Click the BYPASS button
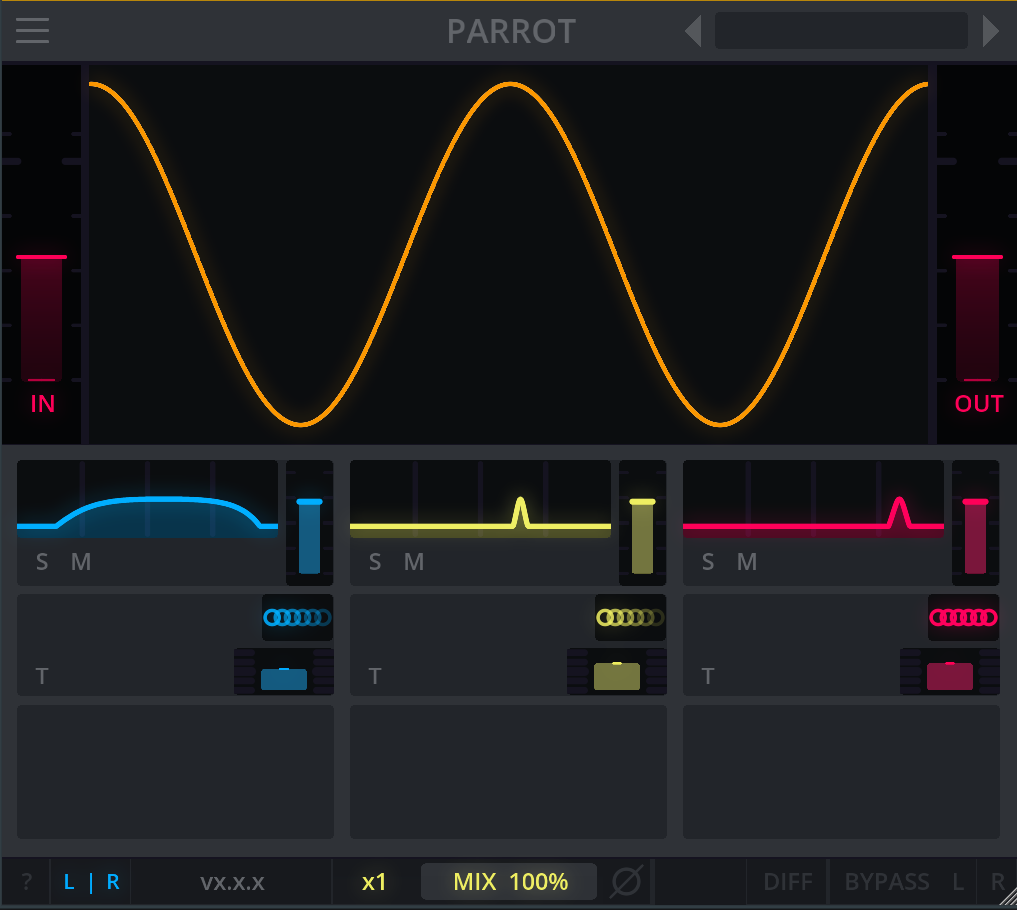The image size is (1017, 910). click(887, 881)
